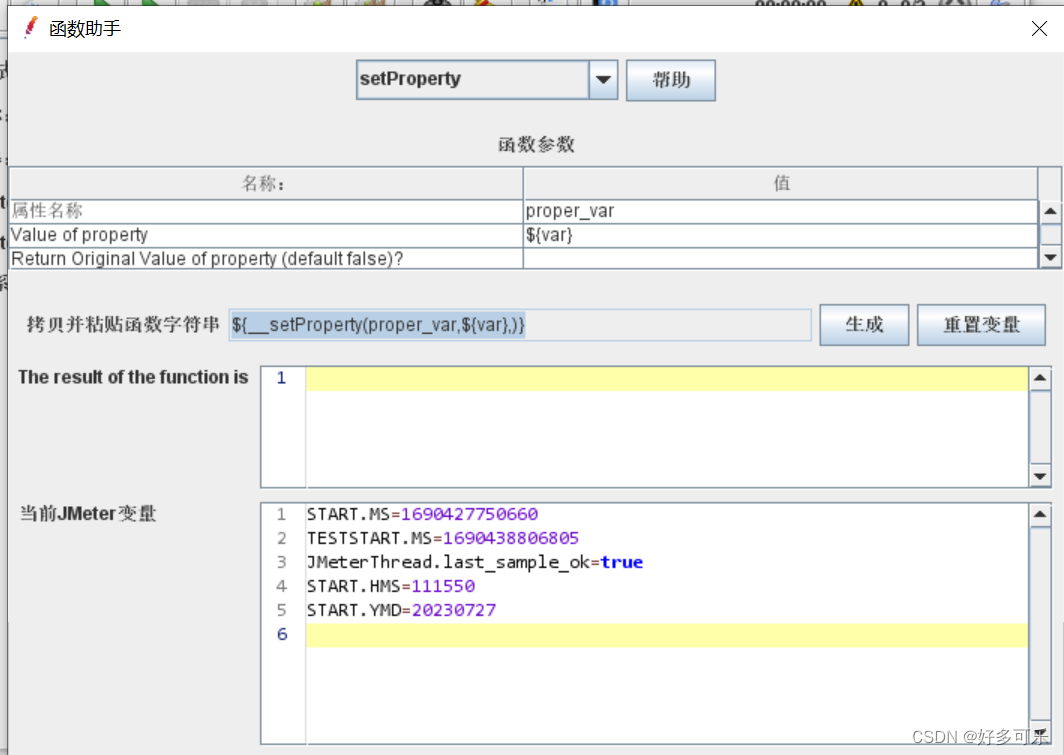Click result area scroll down arrow
This screenshot has width=1064, height=755.
click(1040, 476)
